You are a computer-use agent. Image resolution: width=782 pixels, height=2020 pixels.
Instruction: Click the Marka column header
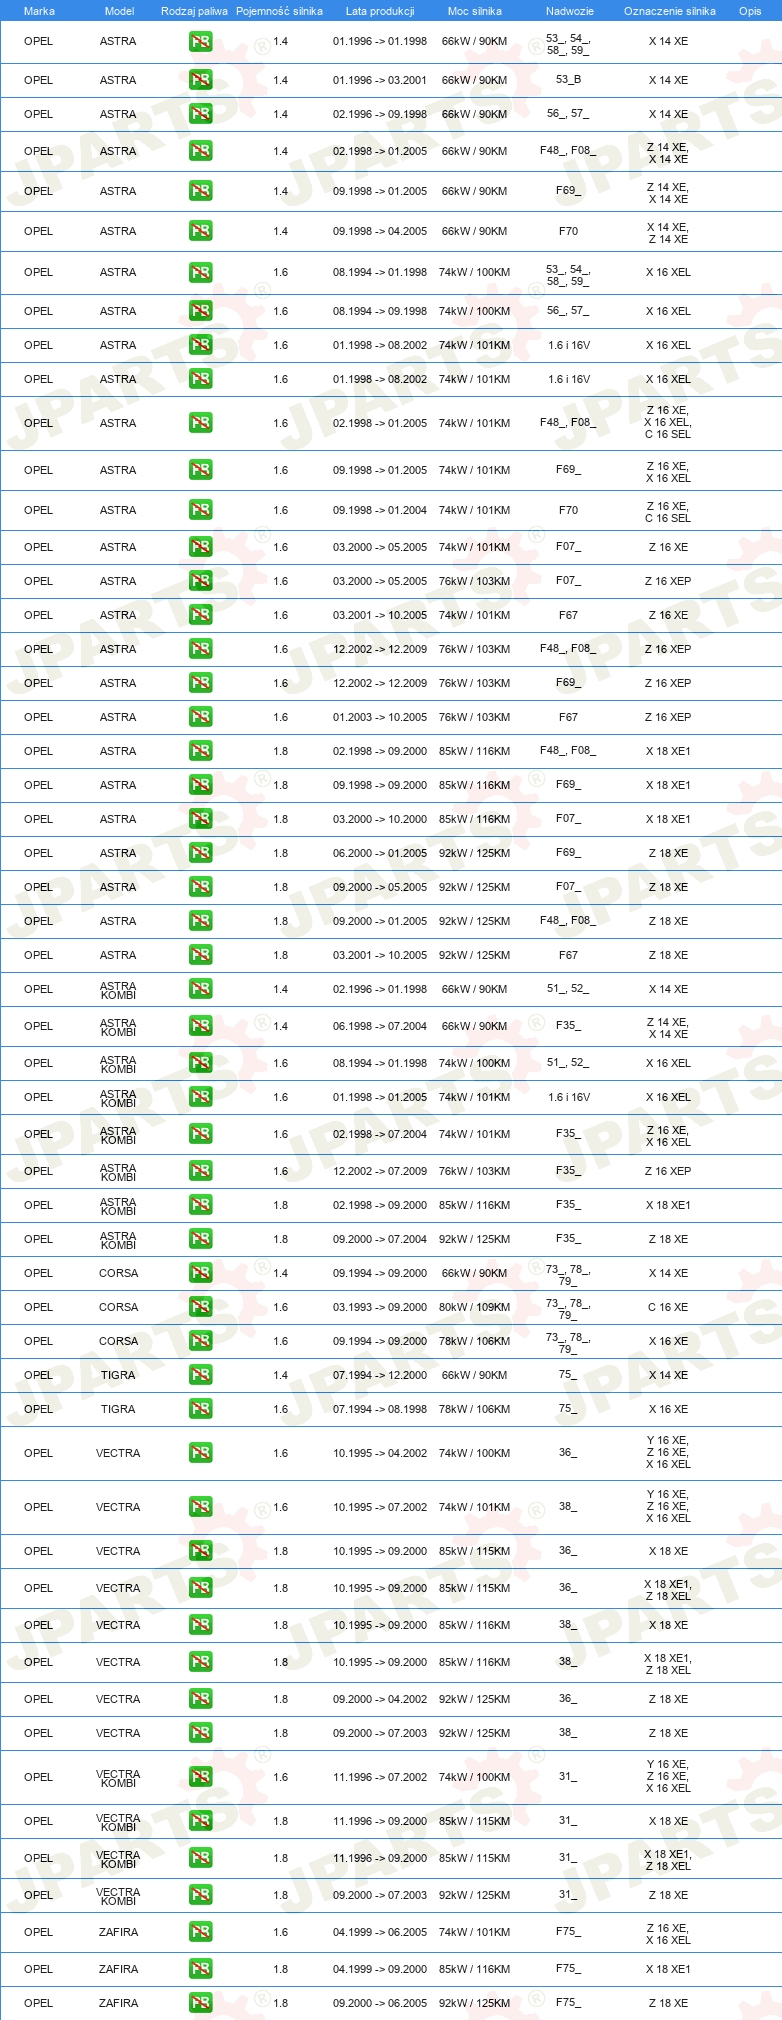(x=39, y=11)
